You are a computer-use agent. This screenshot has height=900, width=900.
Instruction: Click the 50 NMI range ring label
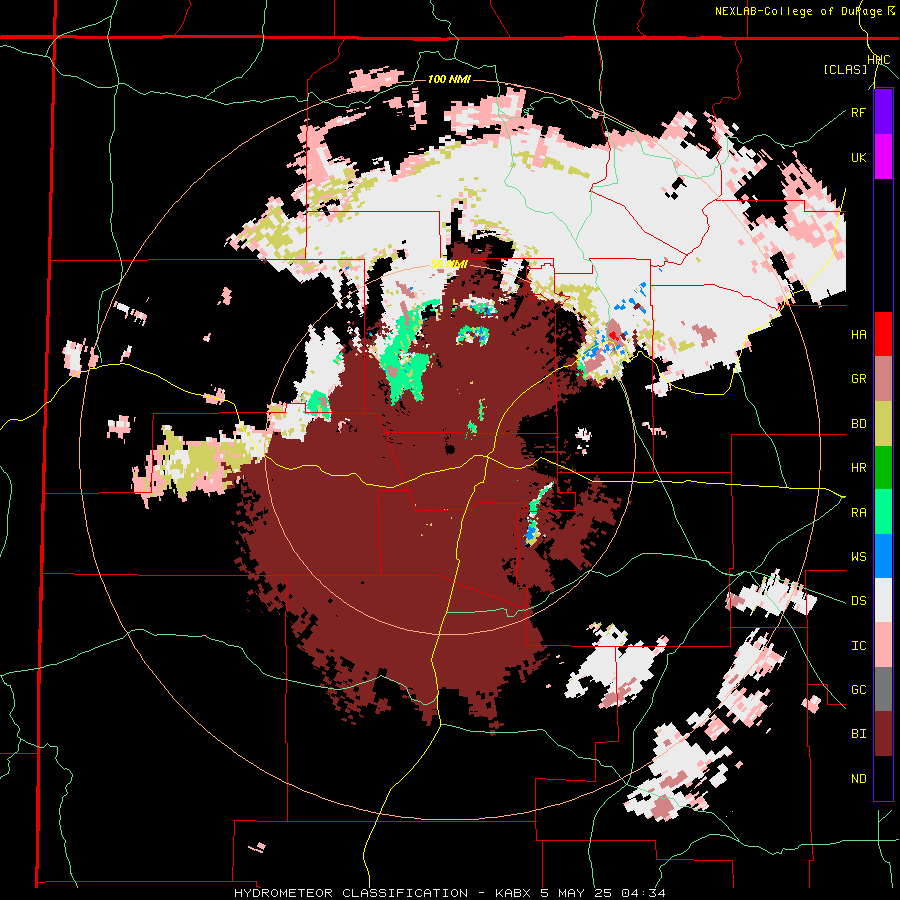point(449,265)
